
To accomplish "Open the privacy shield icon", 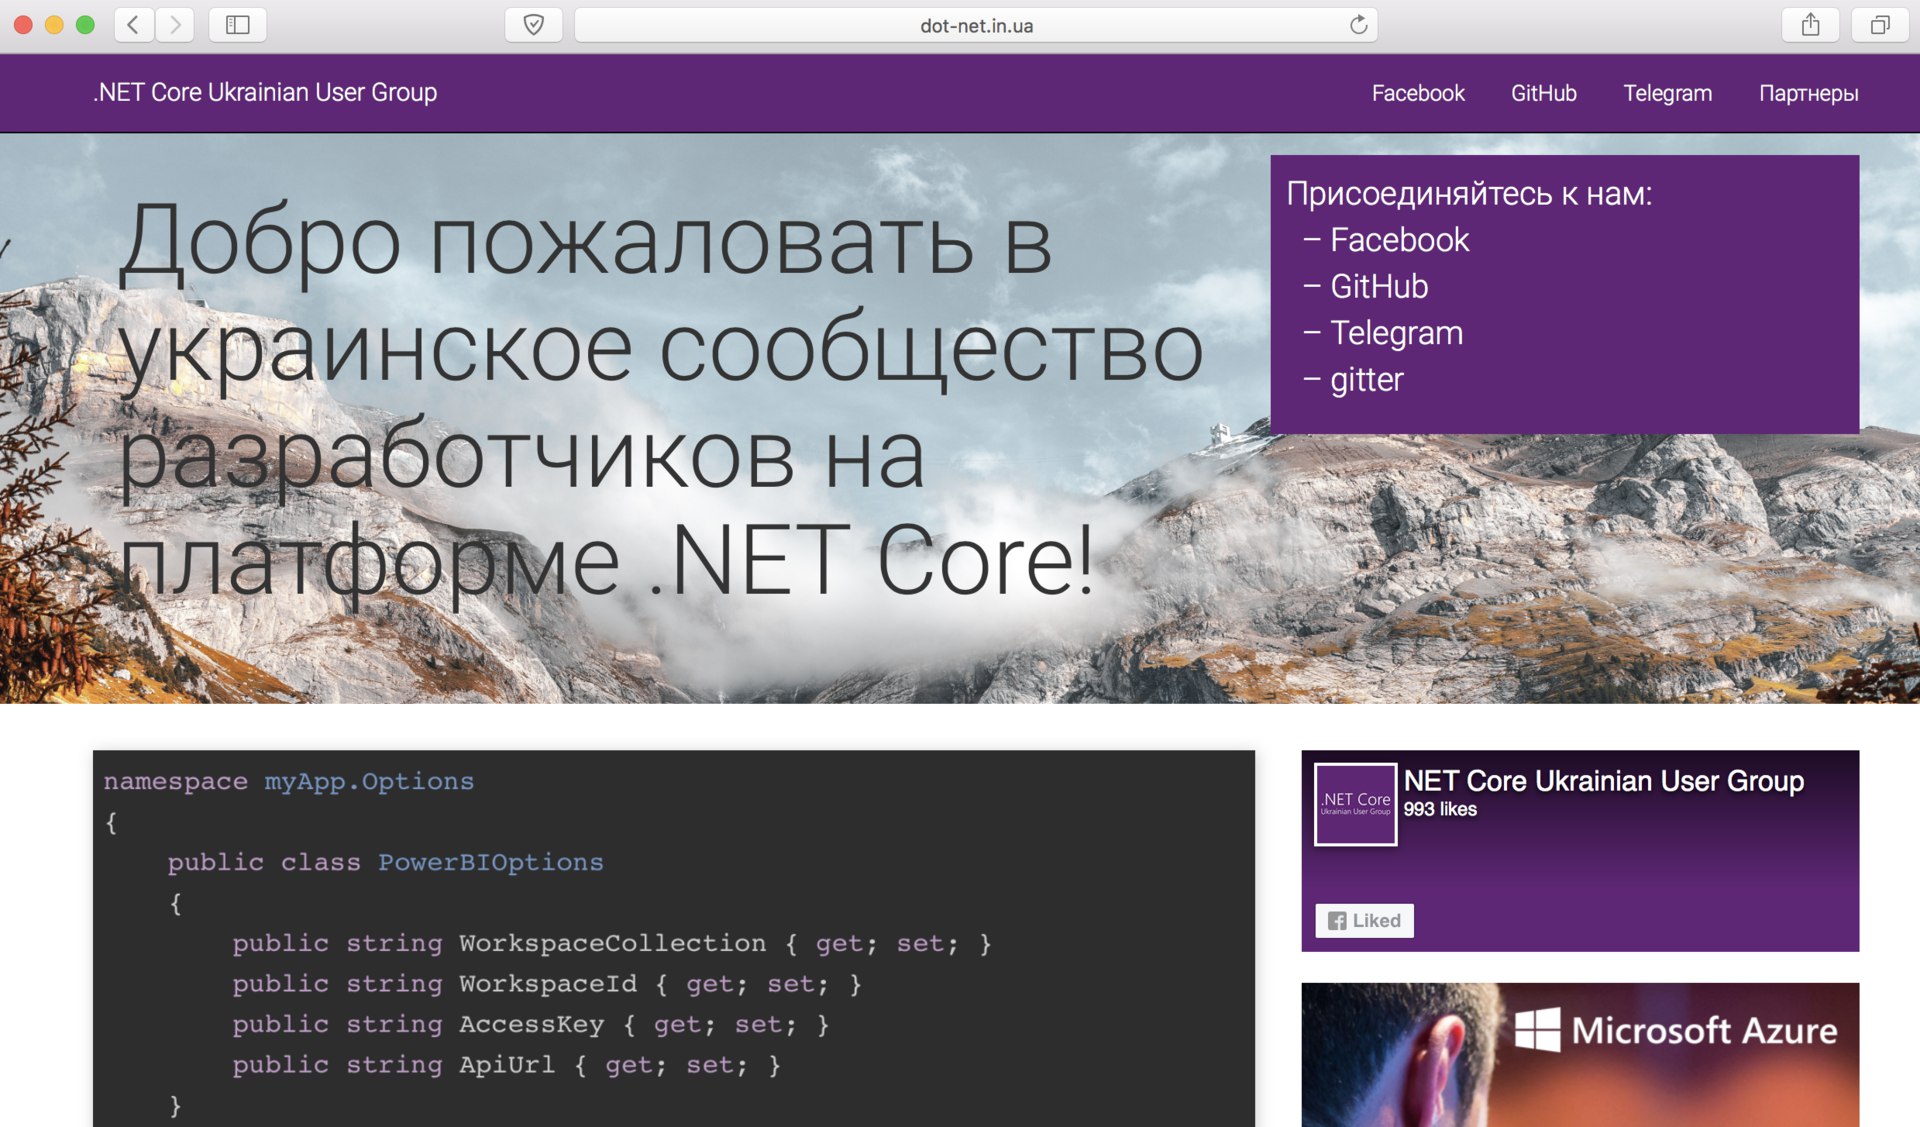I will pos(534,25).
